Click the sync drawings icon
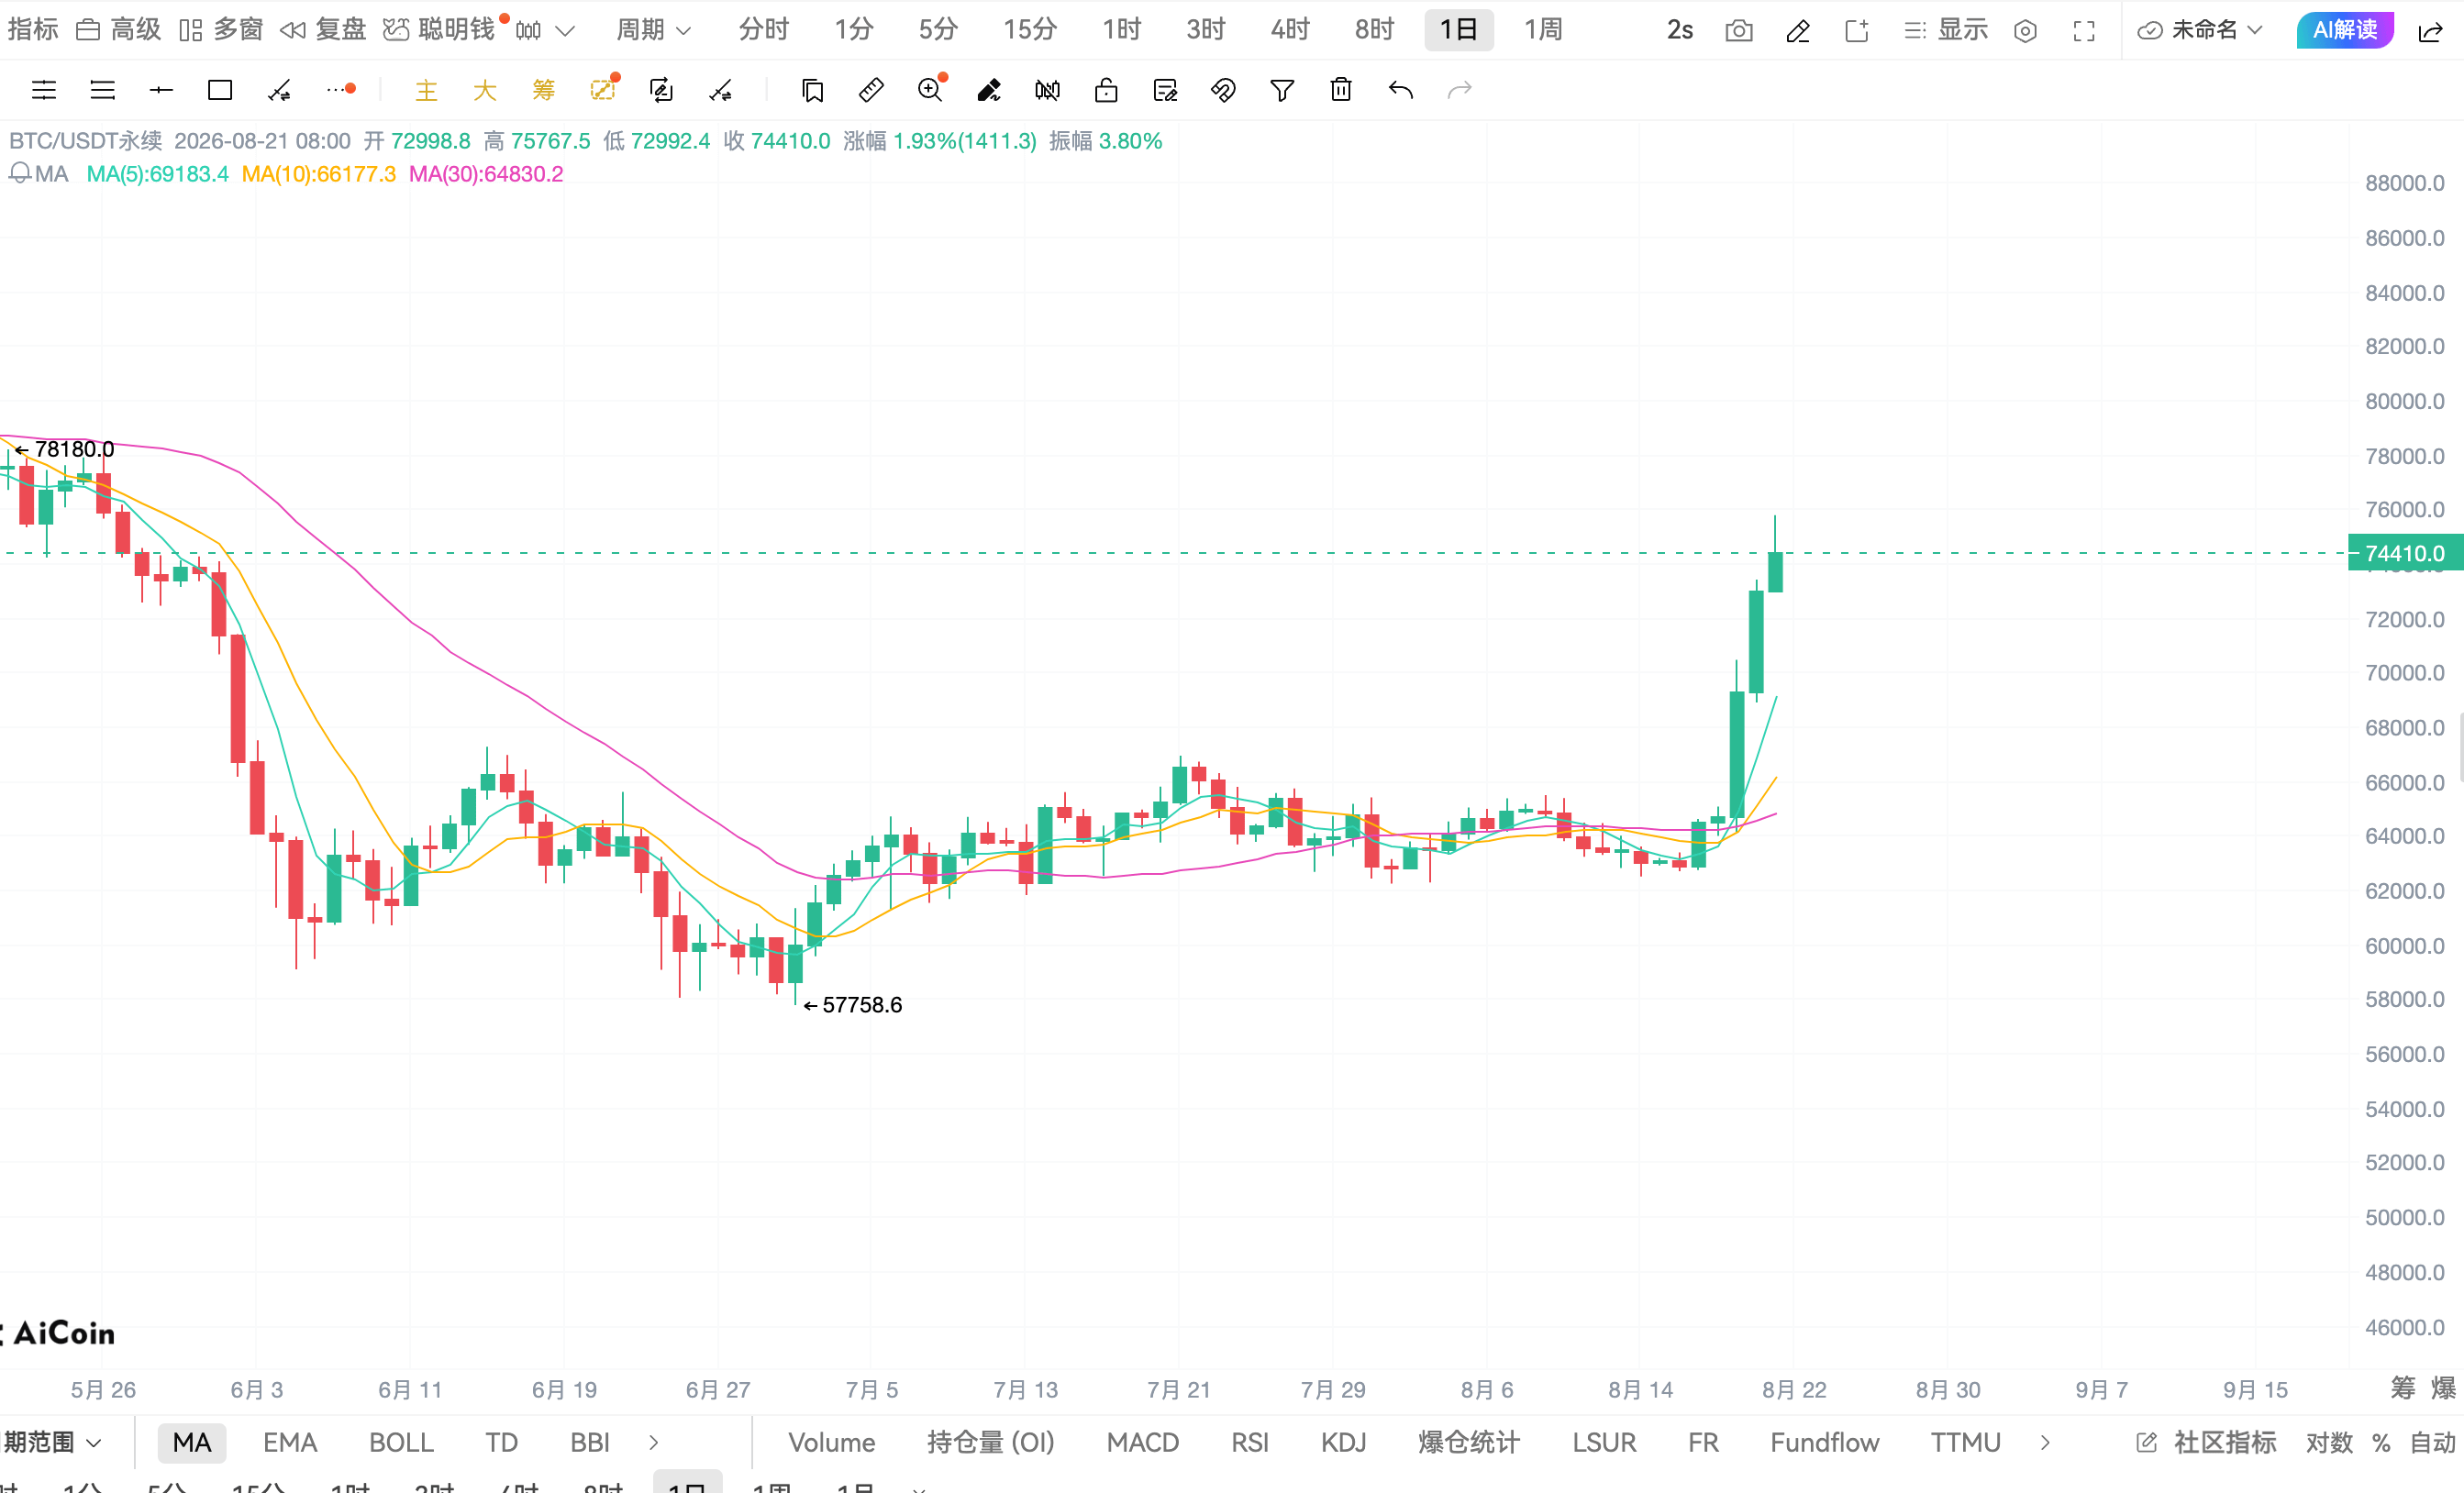Screen dimensions: 2464x1493 (x=661, y=91)
